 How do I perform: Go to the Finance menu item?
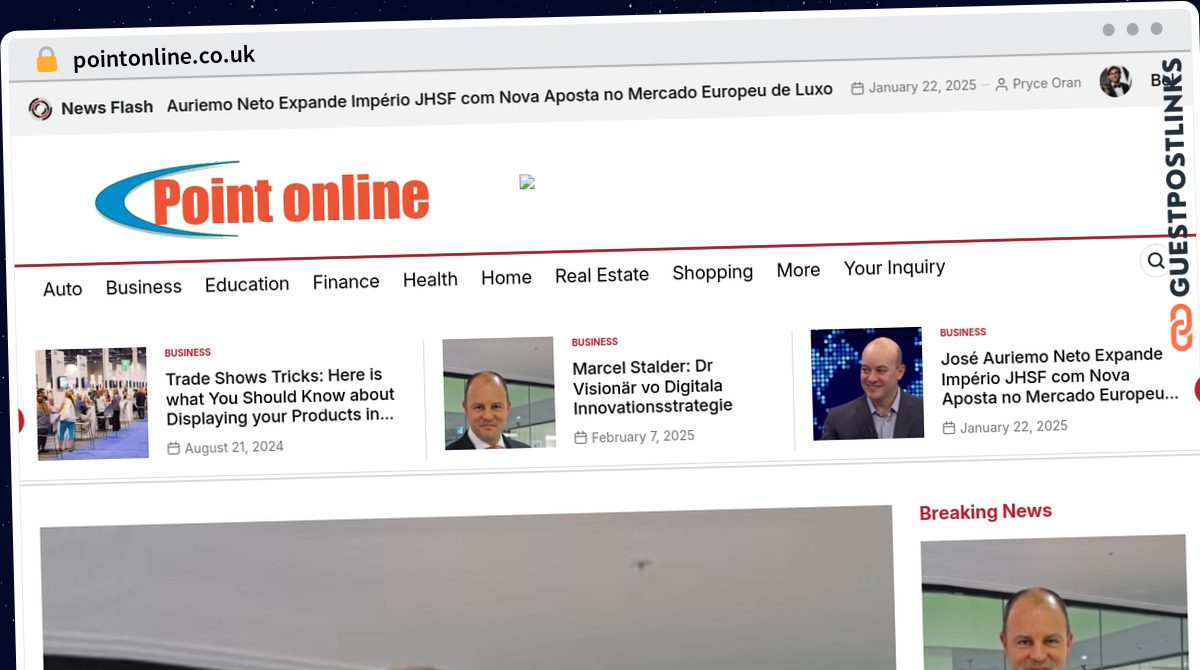[x=346, y=282]
